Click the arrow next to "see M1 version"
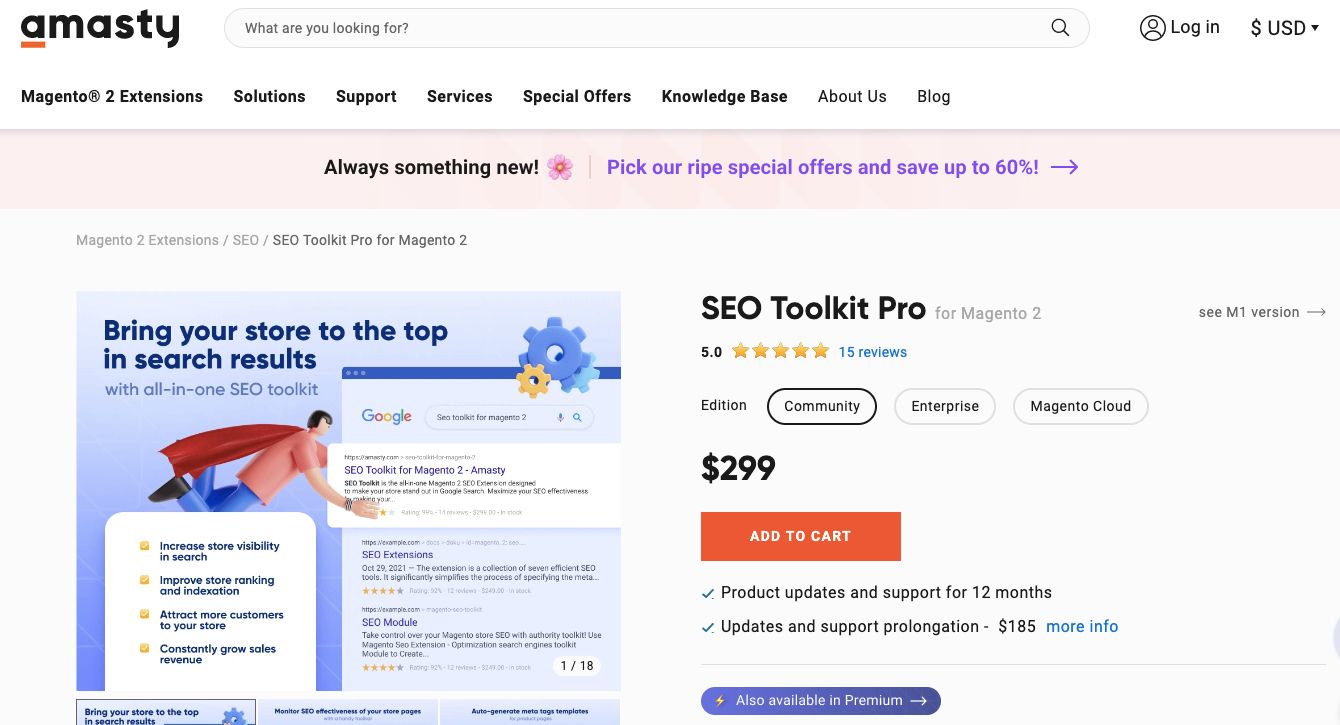 (1316, 312)
